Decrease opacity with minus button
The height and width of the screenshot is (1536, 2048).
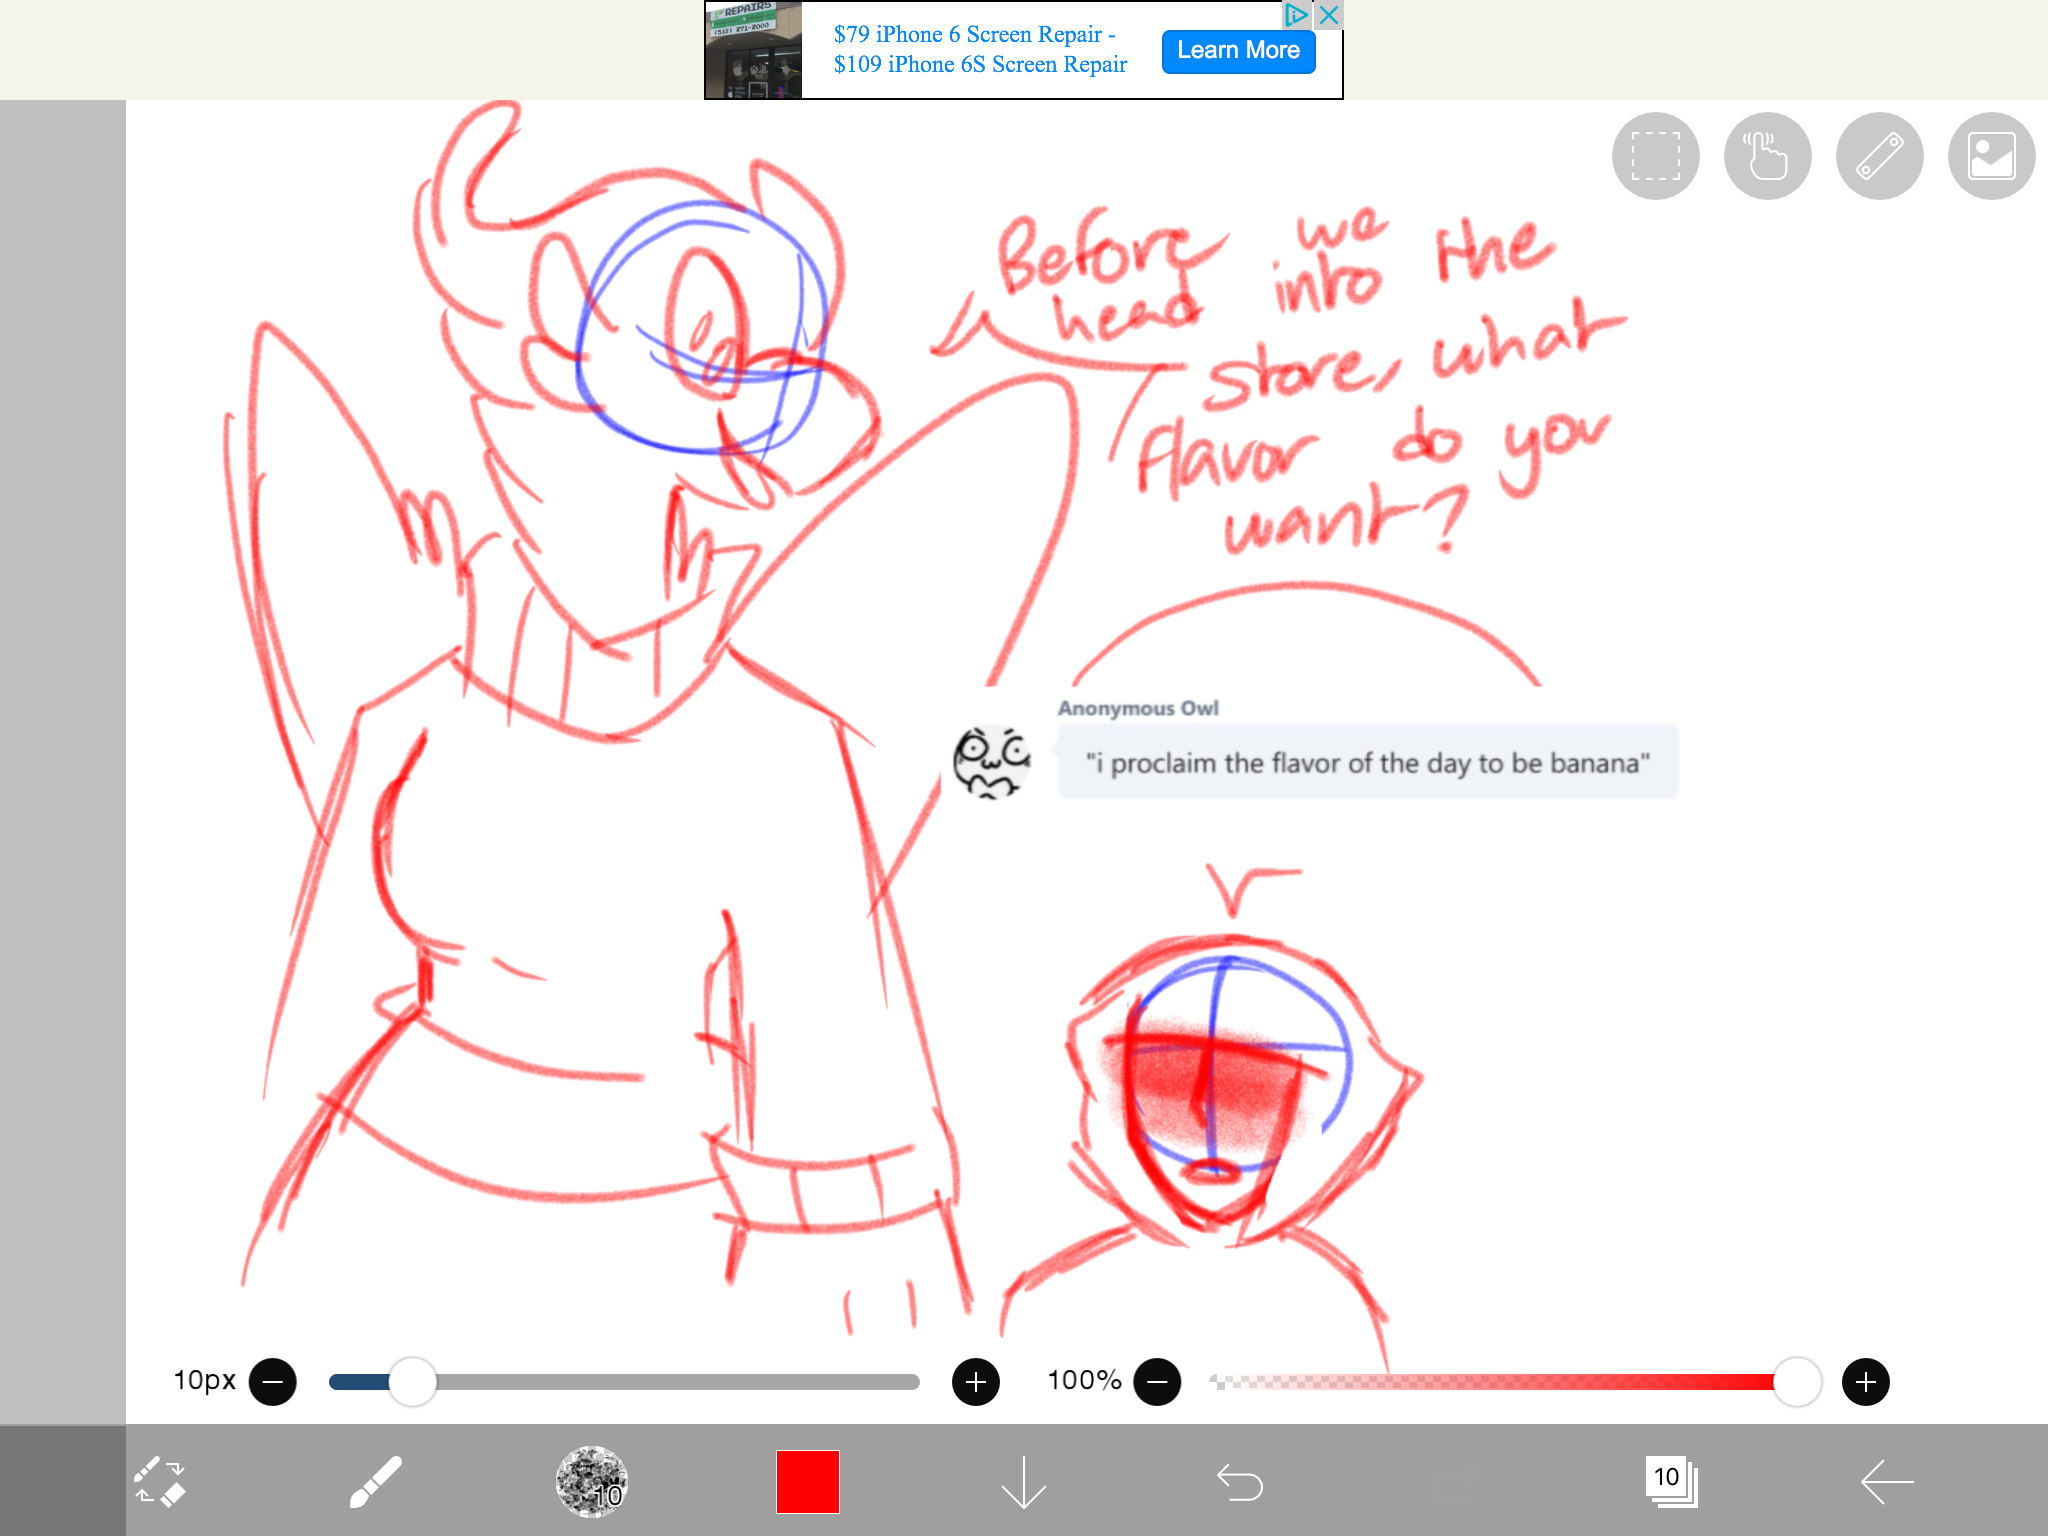click(x=1157, y=1382)
